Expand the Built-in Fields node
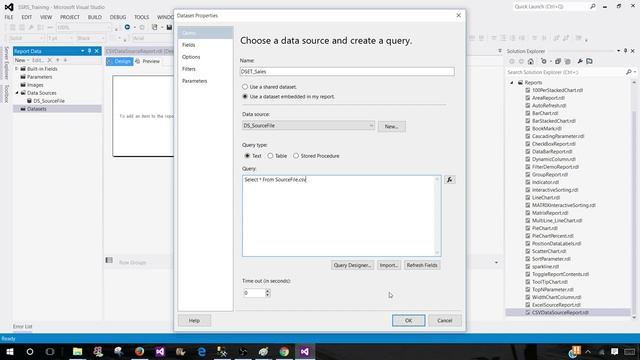 click(x=17, y=69)
